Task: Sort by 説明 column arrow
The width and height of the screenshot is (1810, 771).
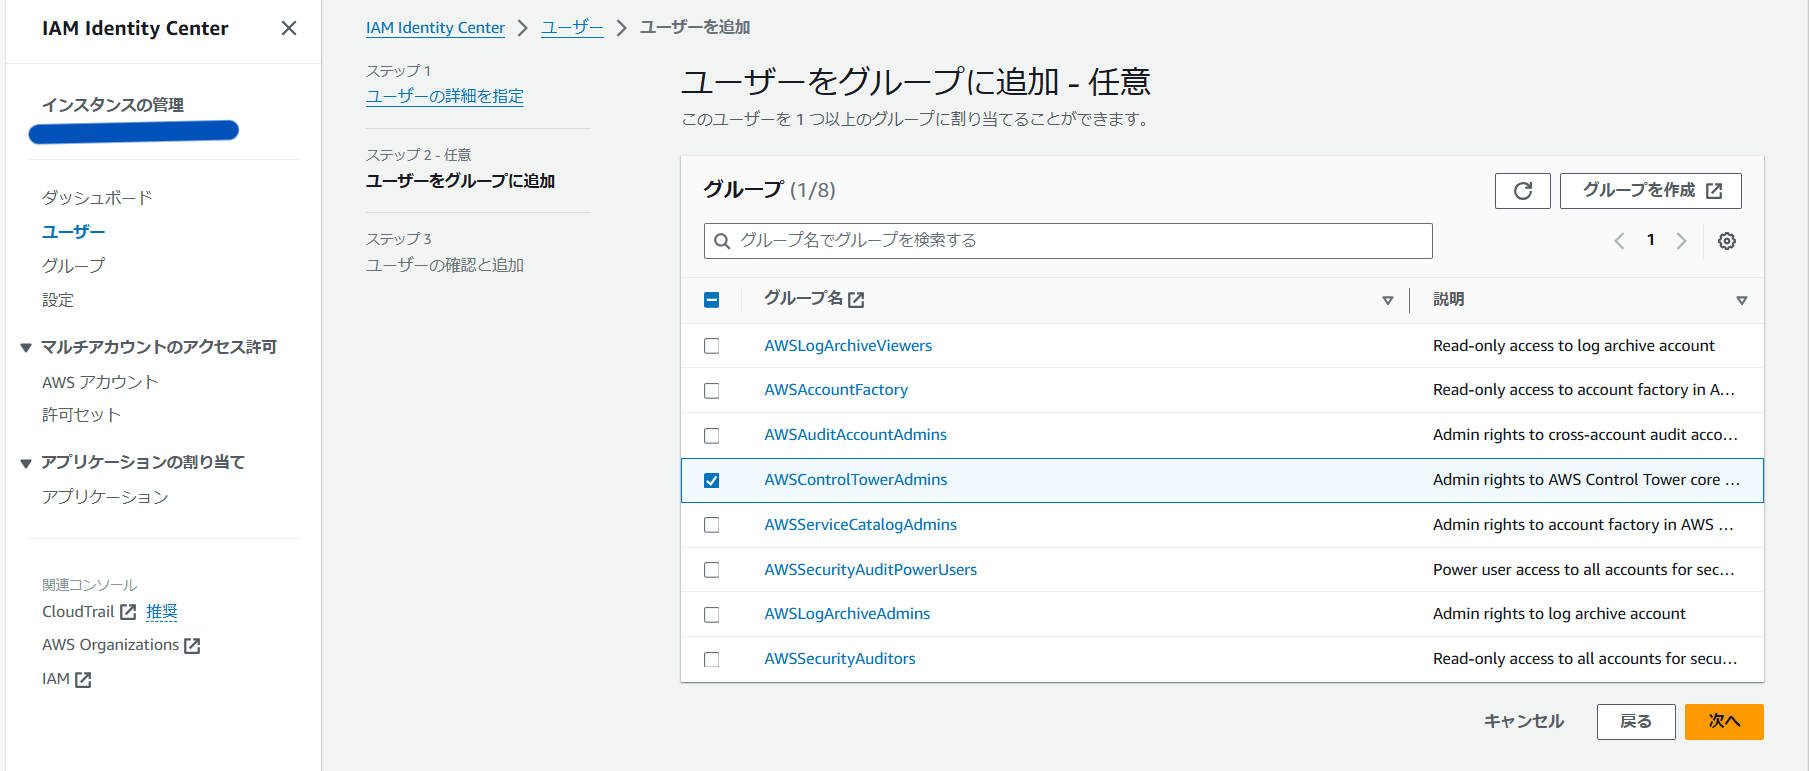Action: [x=1741, y=301]
